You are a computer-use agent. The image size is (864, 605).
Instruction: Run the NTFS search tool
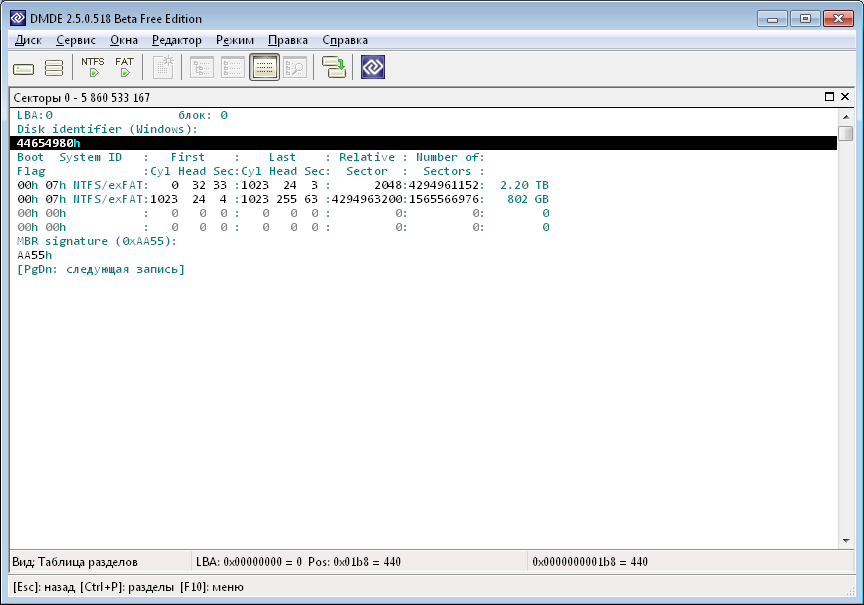coord(93,67)
